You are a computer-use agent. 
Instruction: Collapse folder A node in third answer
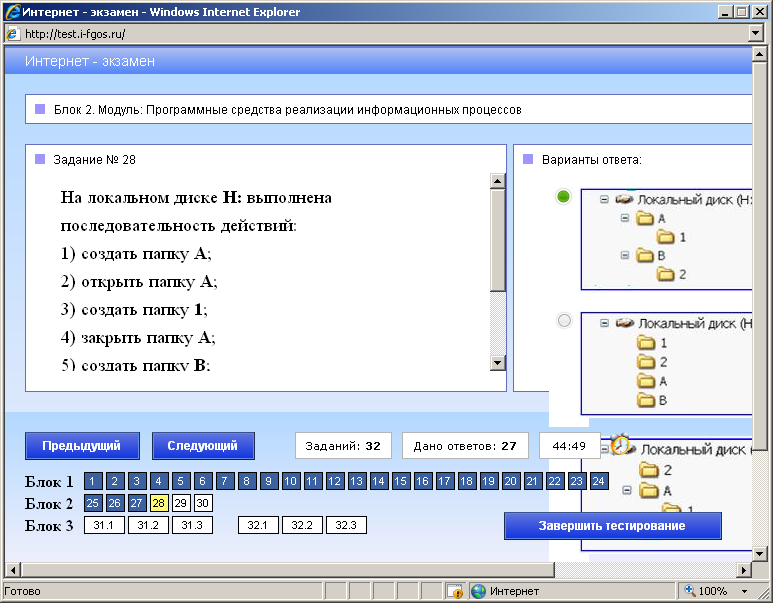point(627,491)
